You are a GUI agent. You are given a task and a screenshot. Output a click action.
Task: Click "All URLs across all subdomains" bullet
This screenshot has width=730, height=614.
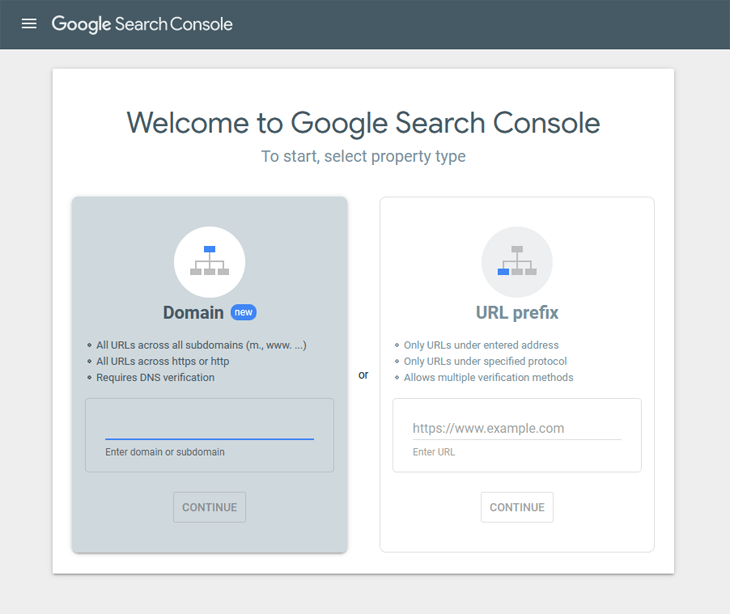(201, 345)
